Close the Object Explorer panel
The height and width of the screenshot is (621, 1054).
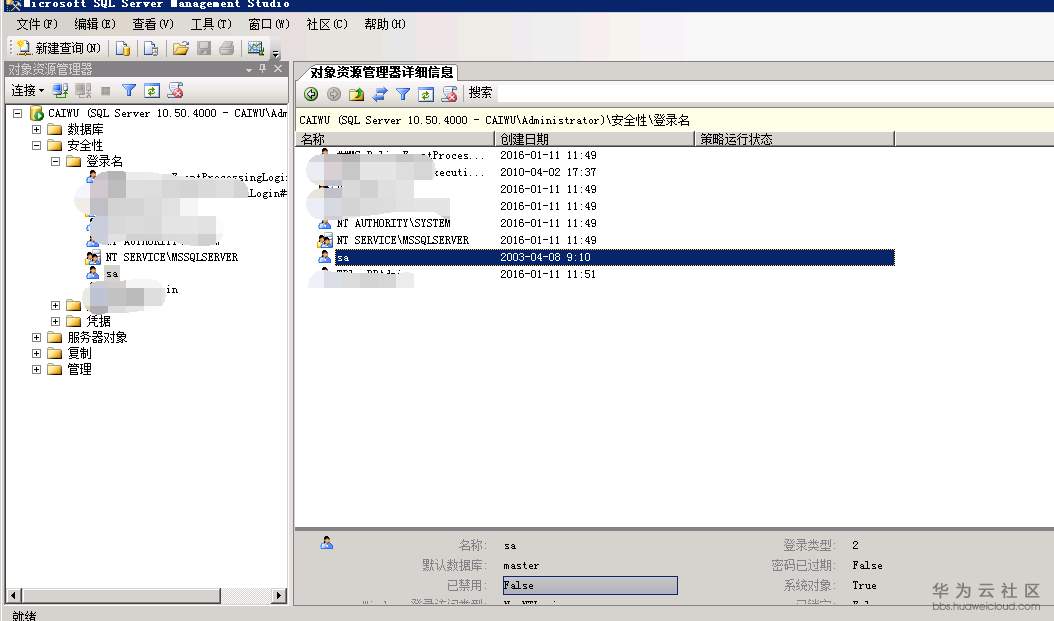click(278, 69)
